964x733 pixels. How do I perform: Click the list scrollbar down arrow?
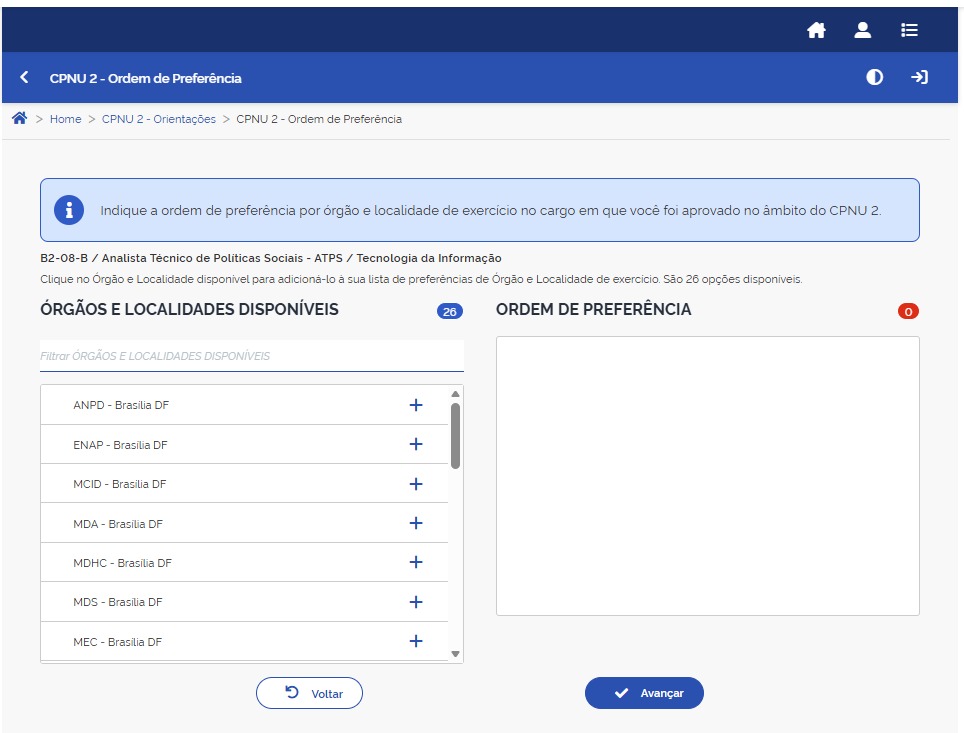[456, 654]
